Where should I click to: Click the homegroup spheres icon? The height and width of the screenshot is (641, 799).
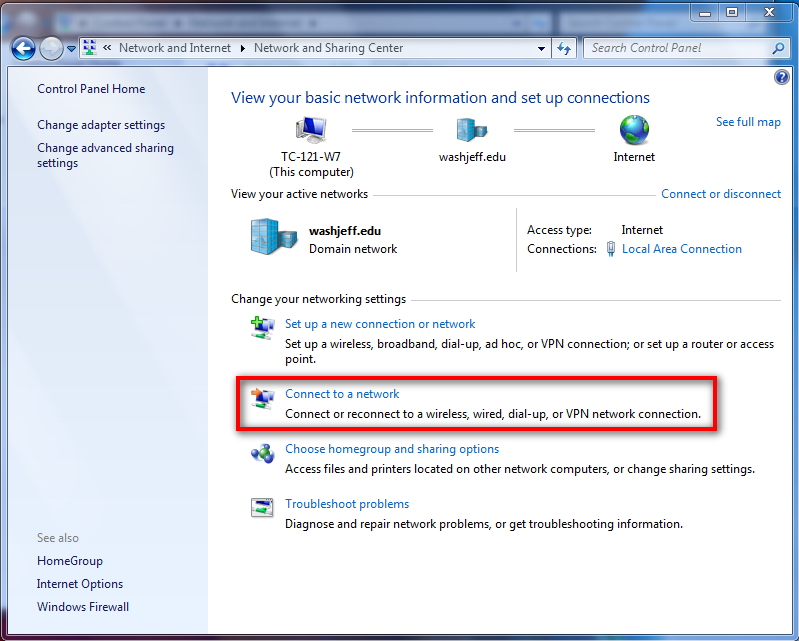(262, 453)
